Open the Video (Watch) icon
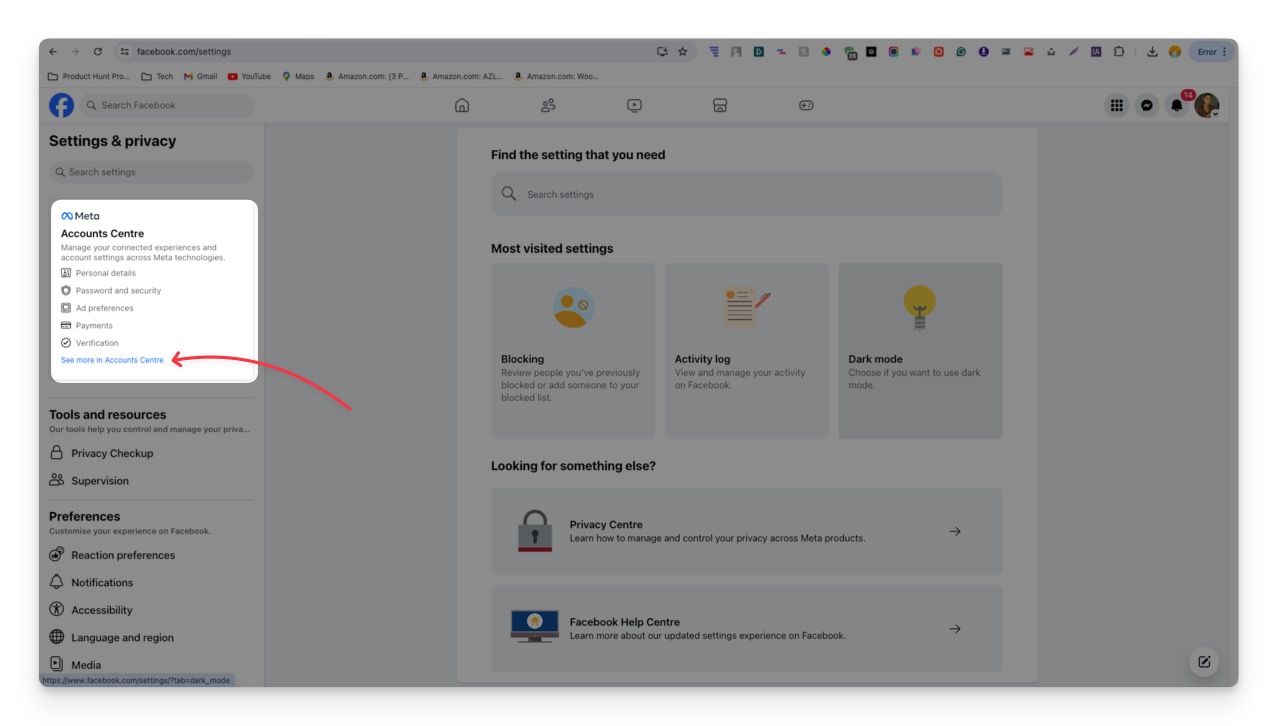Screen dimensions: 1277x726 click(634, 105)
